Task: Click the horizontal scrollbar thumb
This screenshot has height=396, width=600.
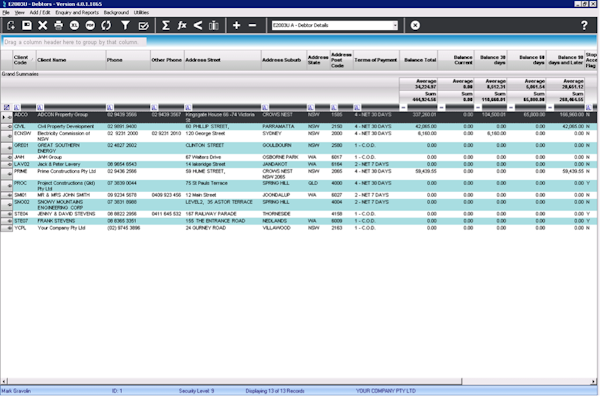Action: 235,381
